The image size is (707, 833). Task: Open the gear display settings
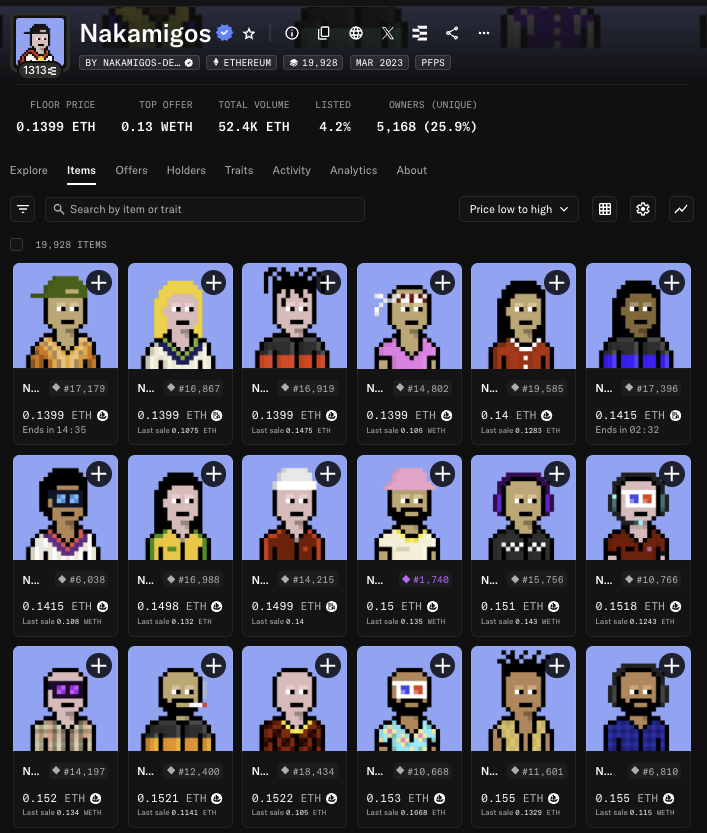coord(643,209)
